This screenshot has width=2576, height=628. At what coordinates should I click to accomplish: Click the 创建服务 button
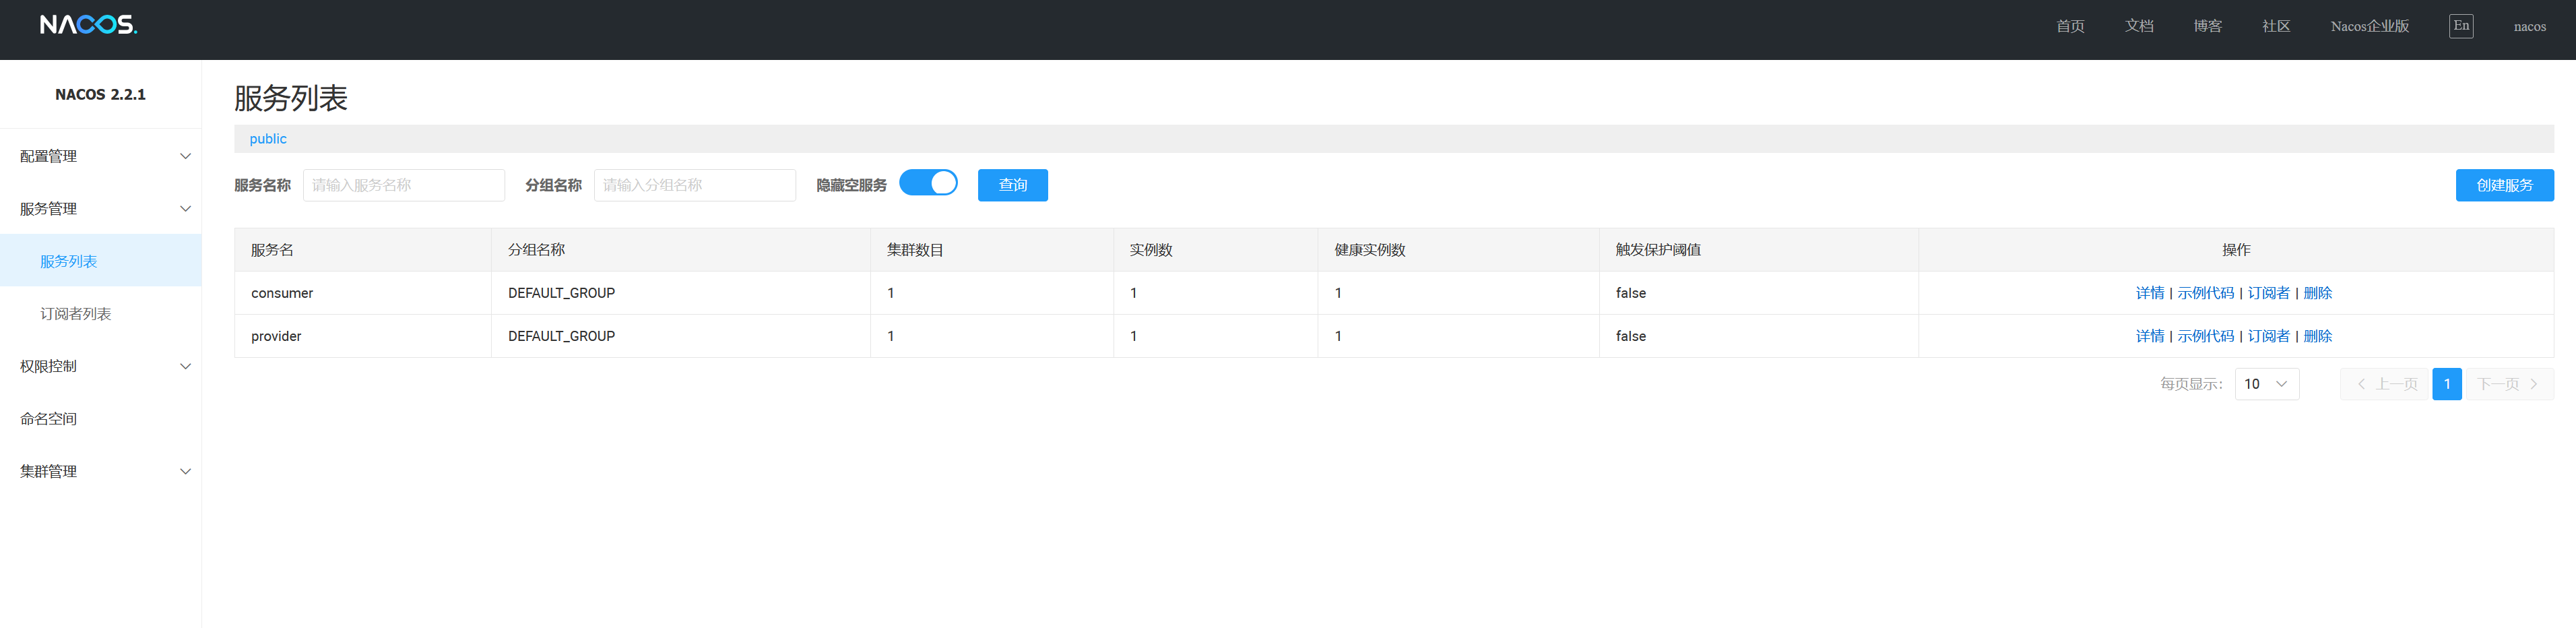(2503, 185)
